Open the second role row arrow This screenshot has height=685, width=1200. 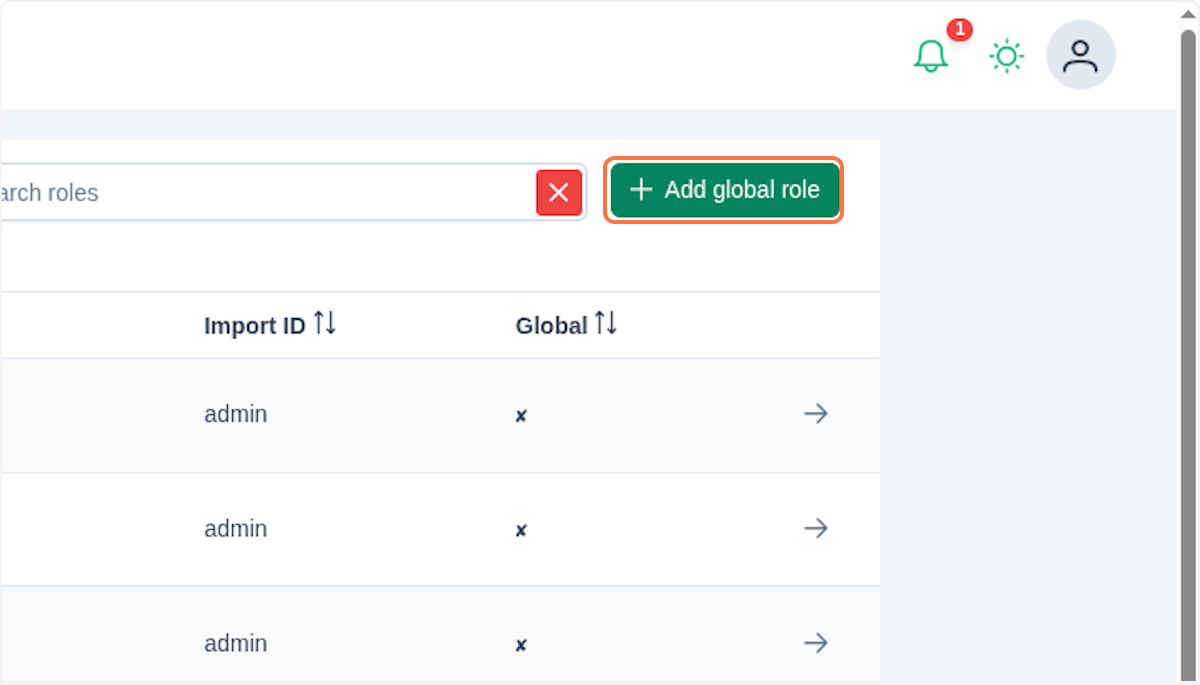(x=816, y=528)
